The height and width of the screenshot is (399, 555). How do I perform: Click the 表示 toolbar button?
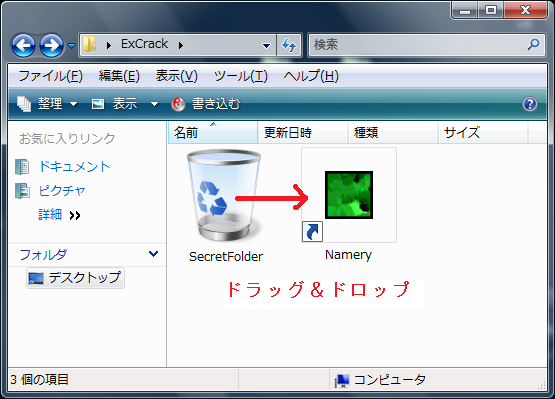pyautogui.click(x=114, y=104)
